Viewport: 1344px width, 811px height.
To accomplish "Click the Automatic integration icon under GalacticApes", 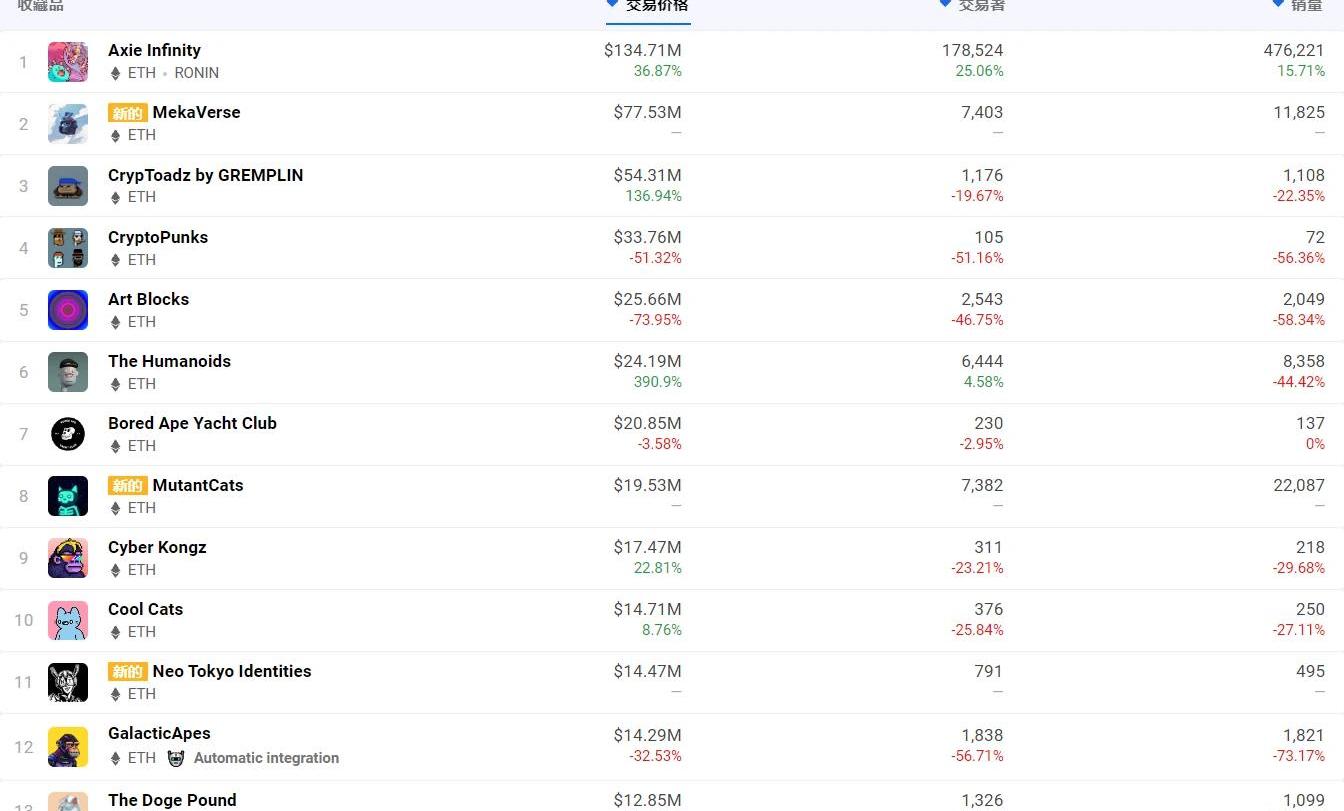I will 176,758.
